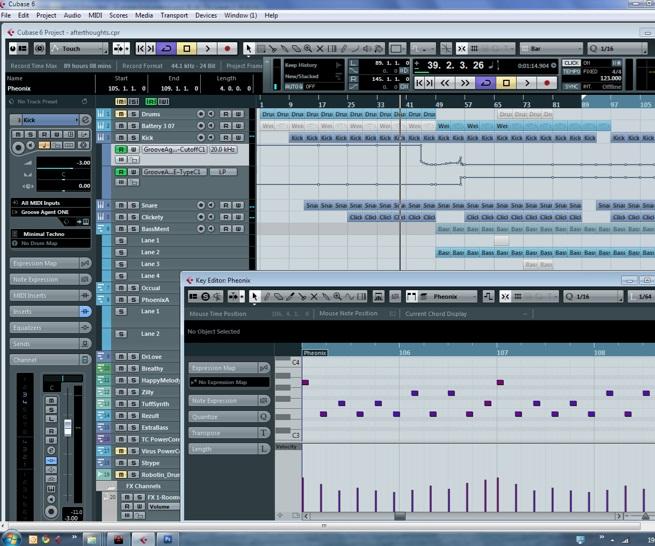The image size is (655, 546).
Task: Solo Lane 3 of the BassMent track
Action: (121, 264)
